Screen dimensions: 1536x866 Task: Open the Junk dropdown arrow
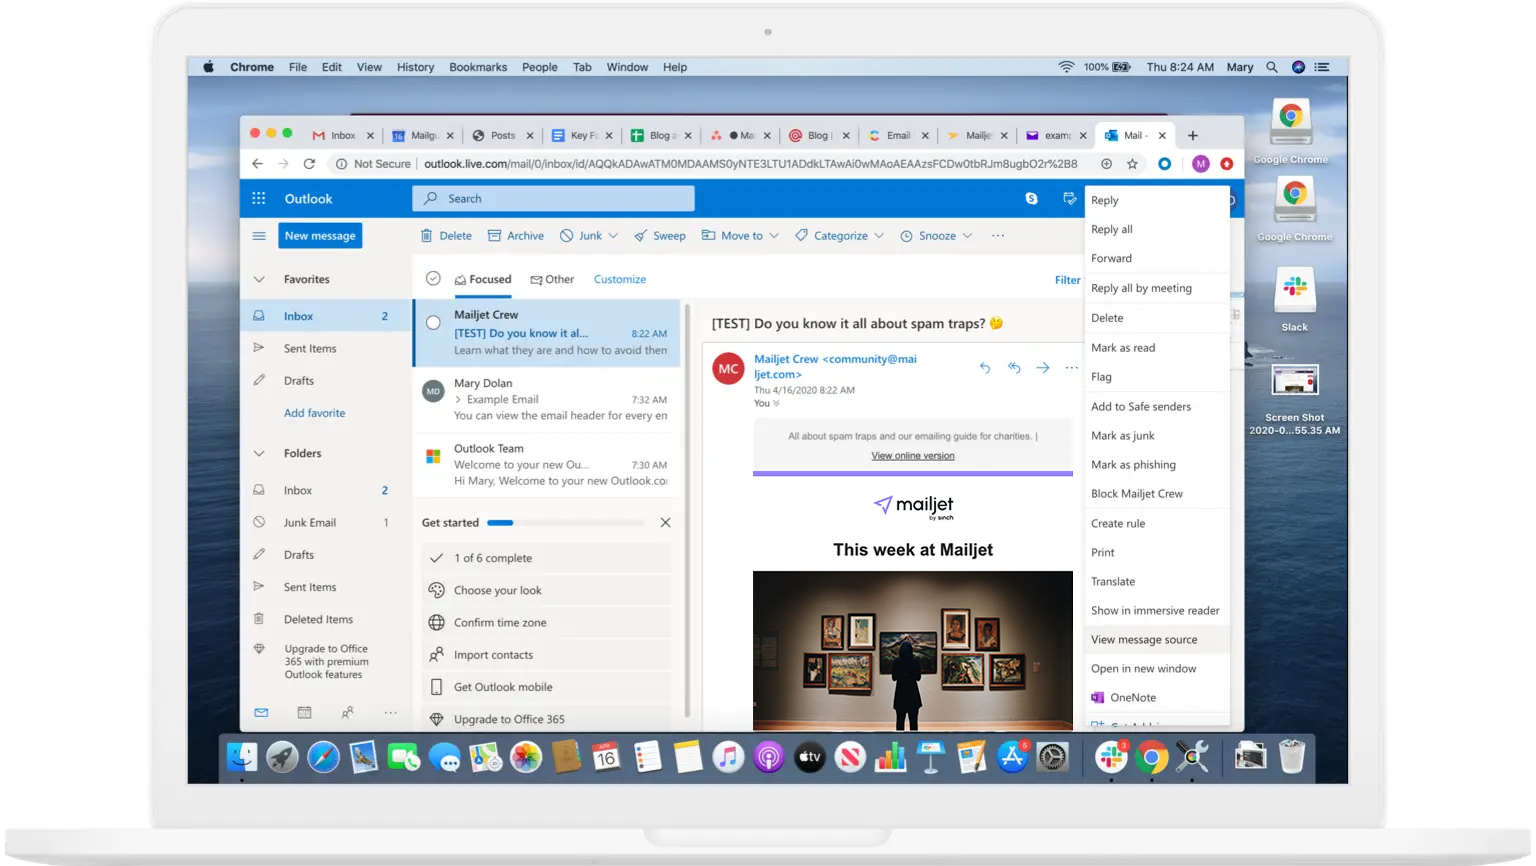pos(613,236)
